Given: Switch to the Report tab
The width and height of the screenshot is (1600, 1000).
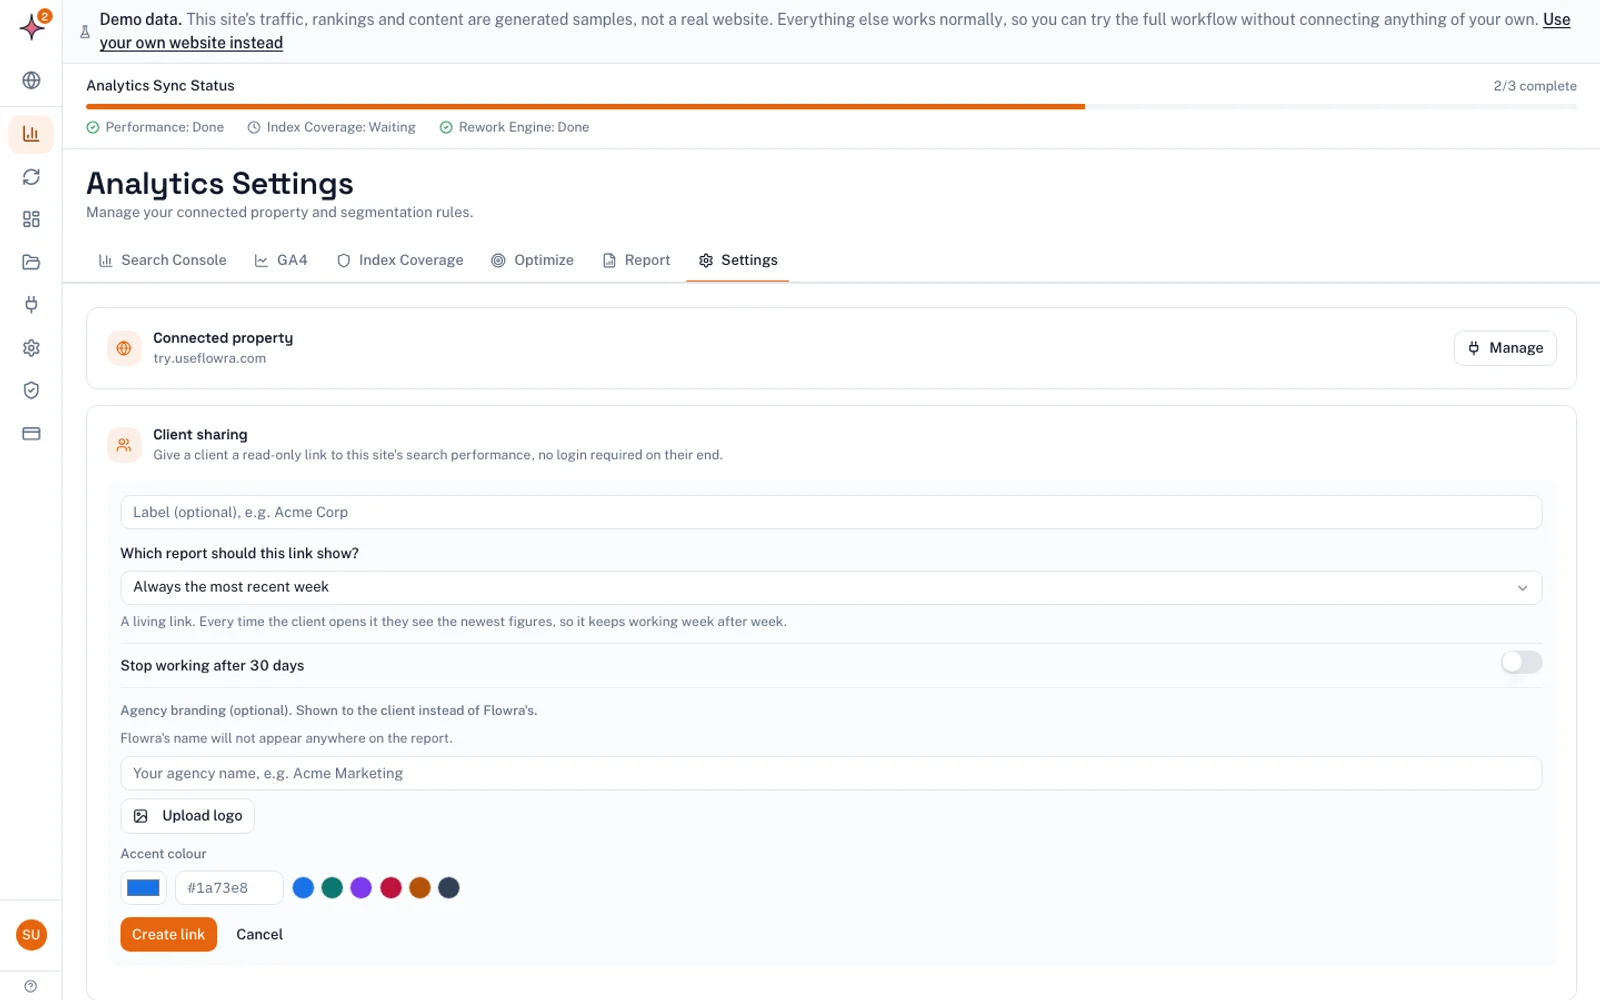Looking at the screenshot, I should pyautogui.click(x=637, y=260).
